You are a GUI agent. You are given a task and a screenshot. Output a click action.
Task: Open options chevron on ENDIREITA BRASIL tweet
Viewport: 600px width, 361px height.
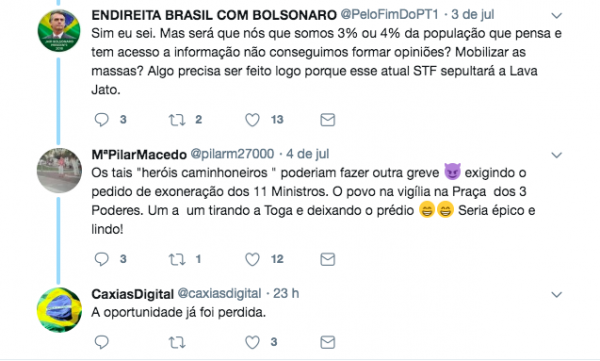pos(556,16)
